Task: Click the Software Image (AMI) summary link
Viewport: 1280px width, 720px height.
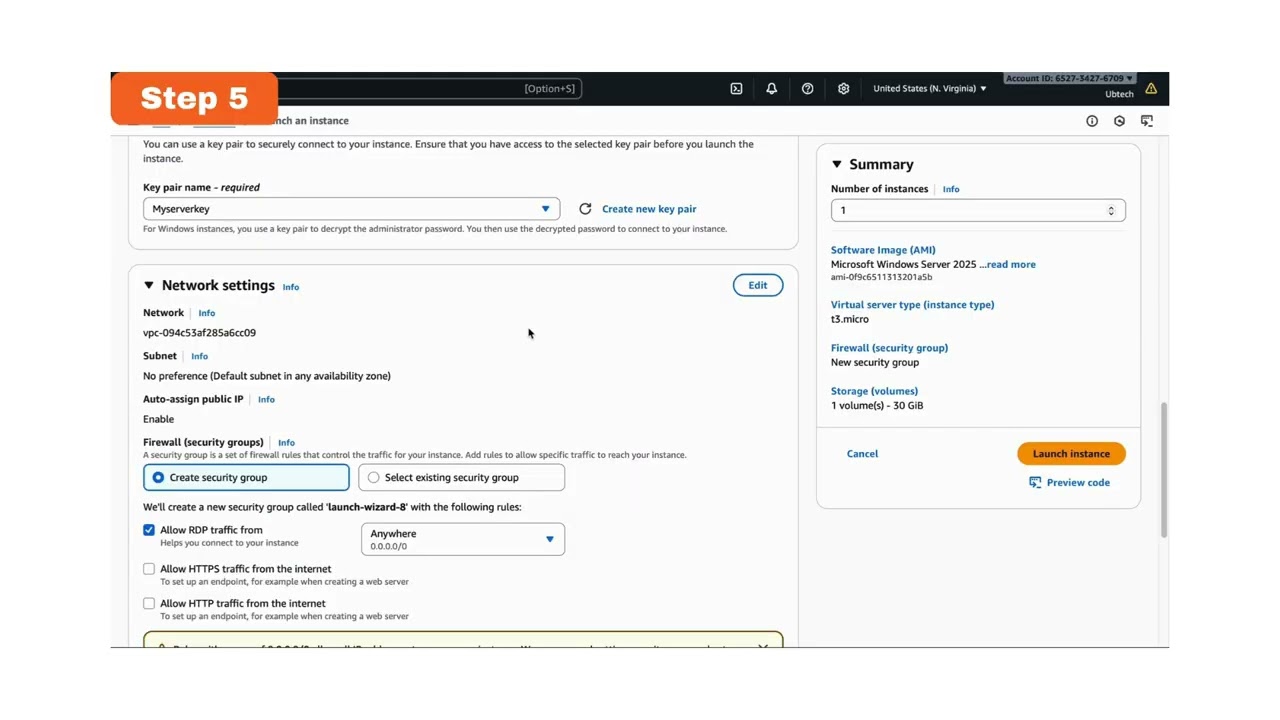Action: point(883,250)
